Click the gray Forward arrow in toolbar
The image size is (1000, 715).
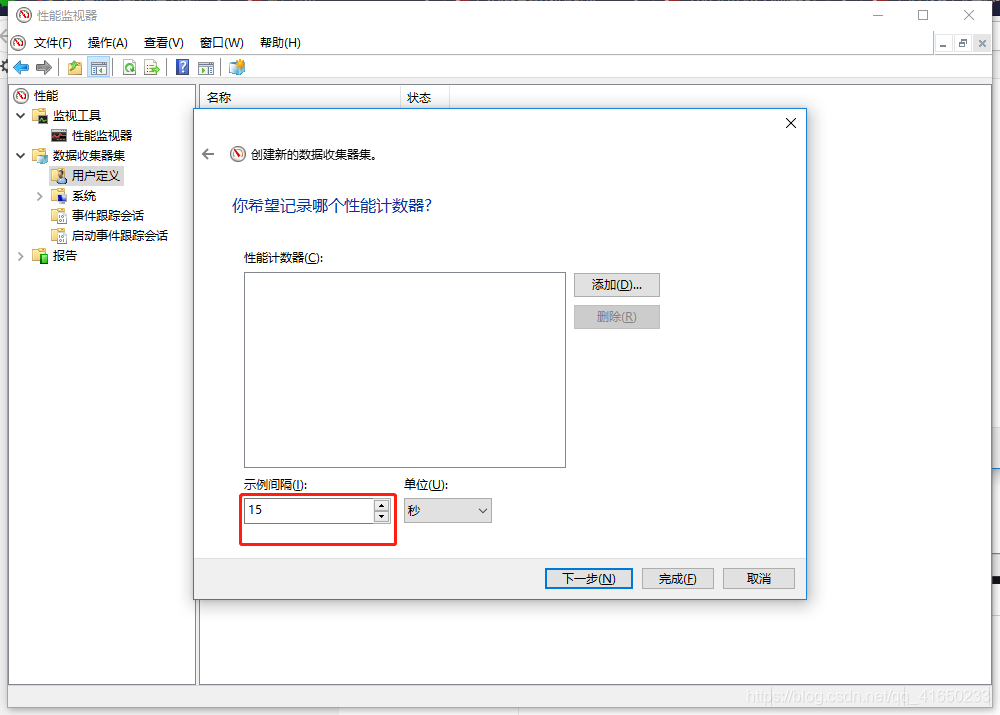click(43, 67)
